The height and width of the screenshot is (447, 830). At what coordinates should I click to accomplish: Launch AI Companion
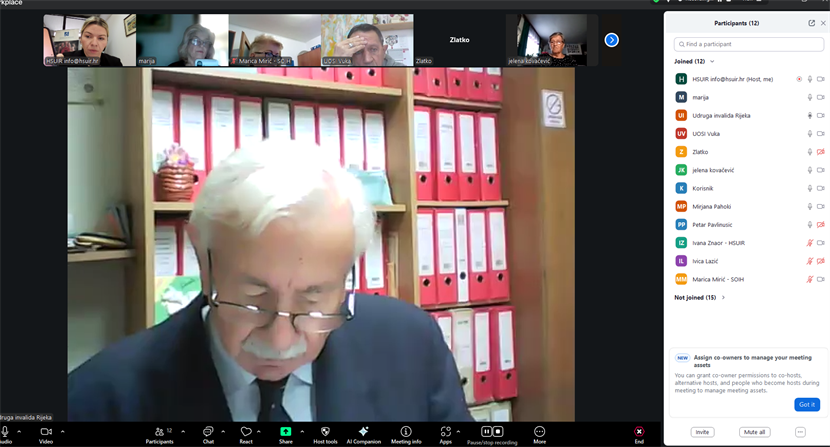[x=364, y=432]
